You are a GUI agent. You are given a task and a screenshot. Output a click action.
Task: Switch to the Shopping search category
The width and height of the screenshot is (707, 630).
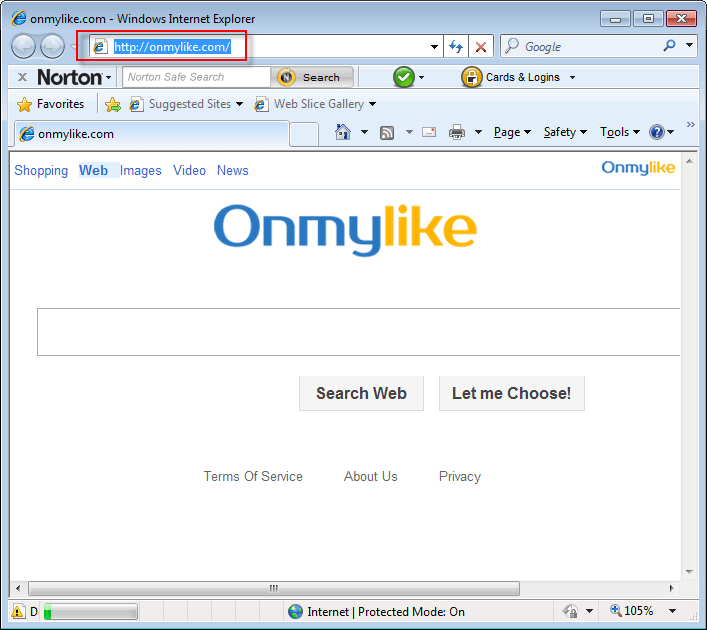pos(41,170)
